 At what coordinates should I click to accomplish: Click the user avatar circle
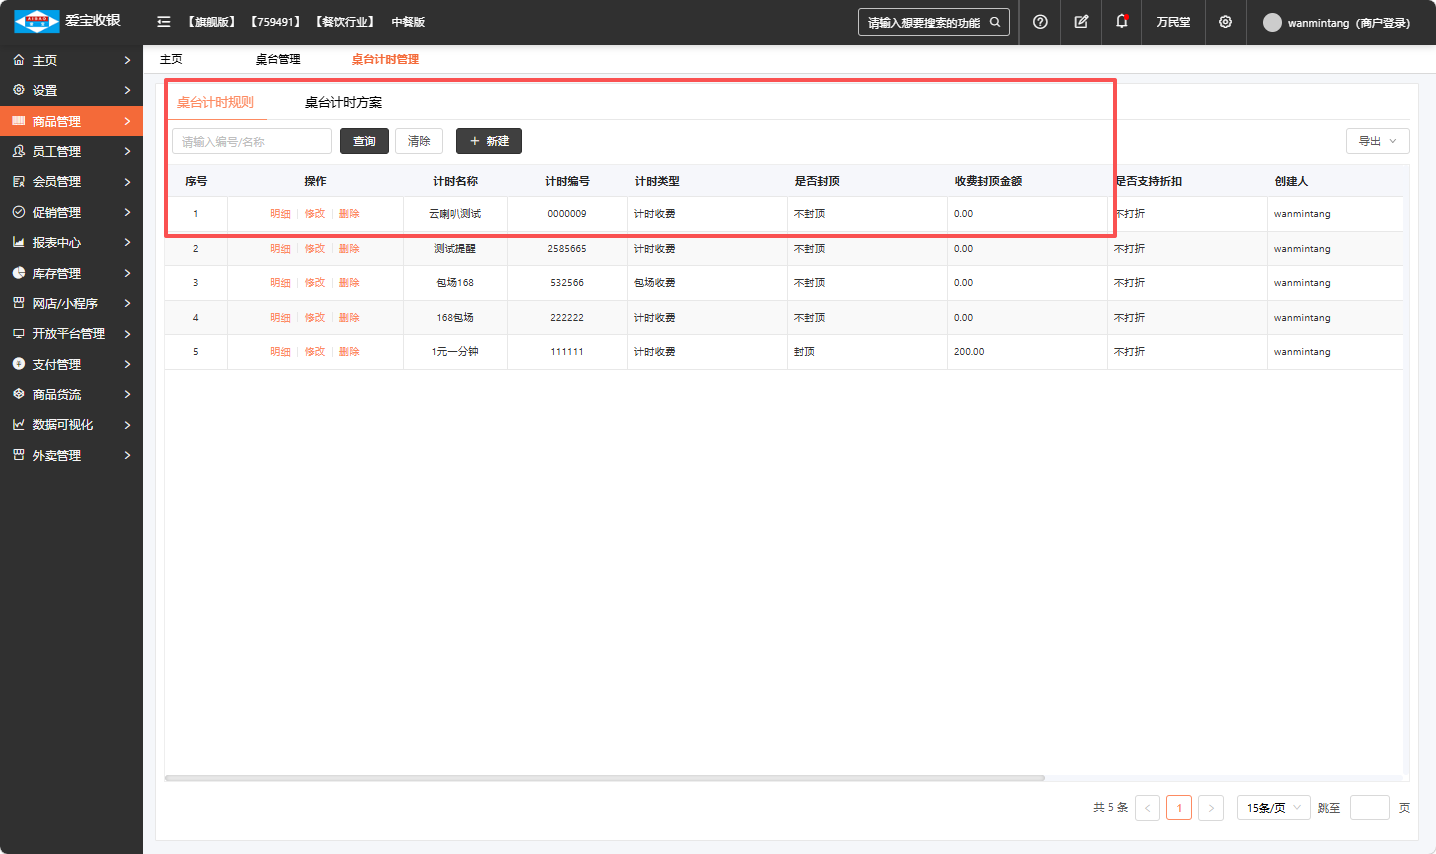coord(1272,22)
